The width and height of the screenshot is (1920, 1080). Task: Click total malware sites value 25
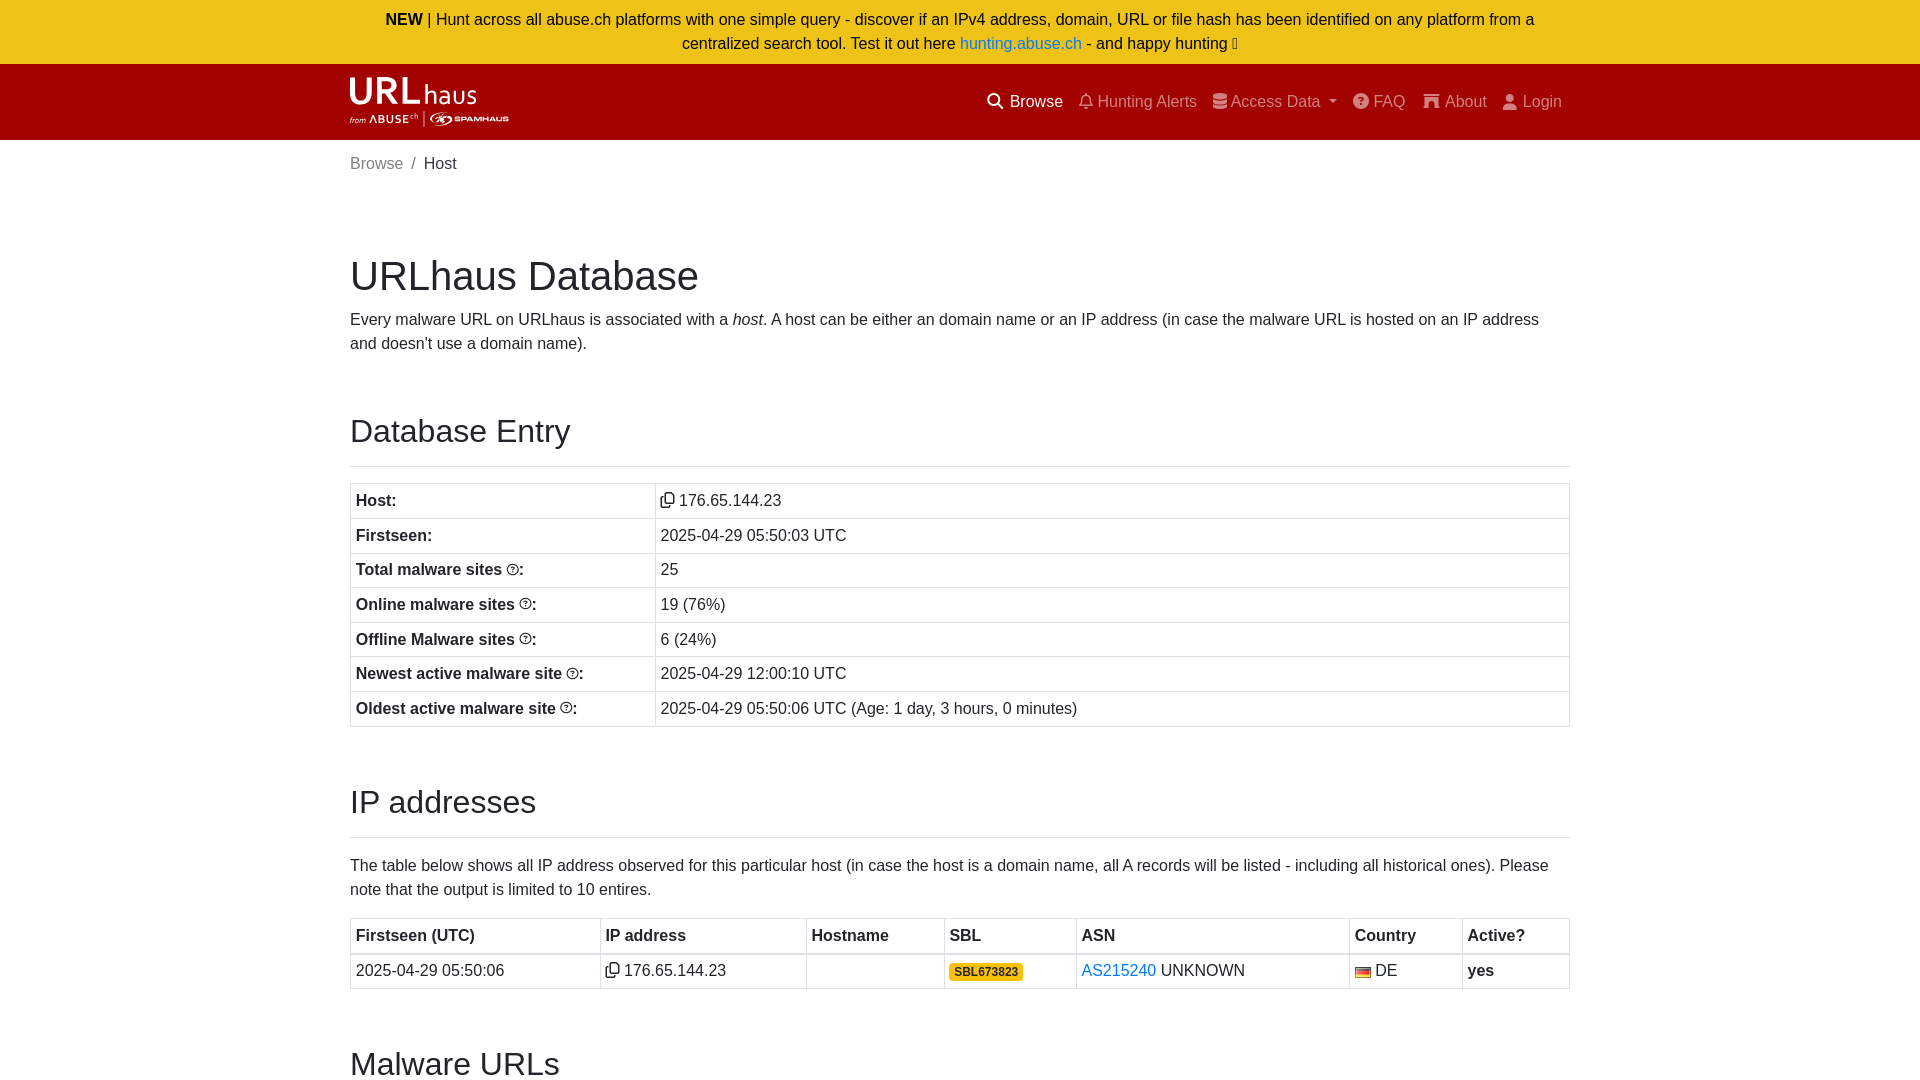tap(670, 570)
